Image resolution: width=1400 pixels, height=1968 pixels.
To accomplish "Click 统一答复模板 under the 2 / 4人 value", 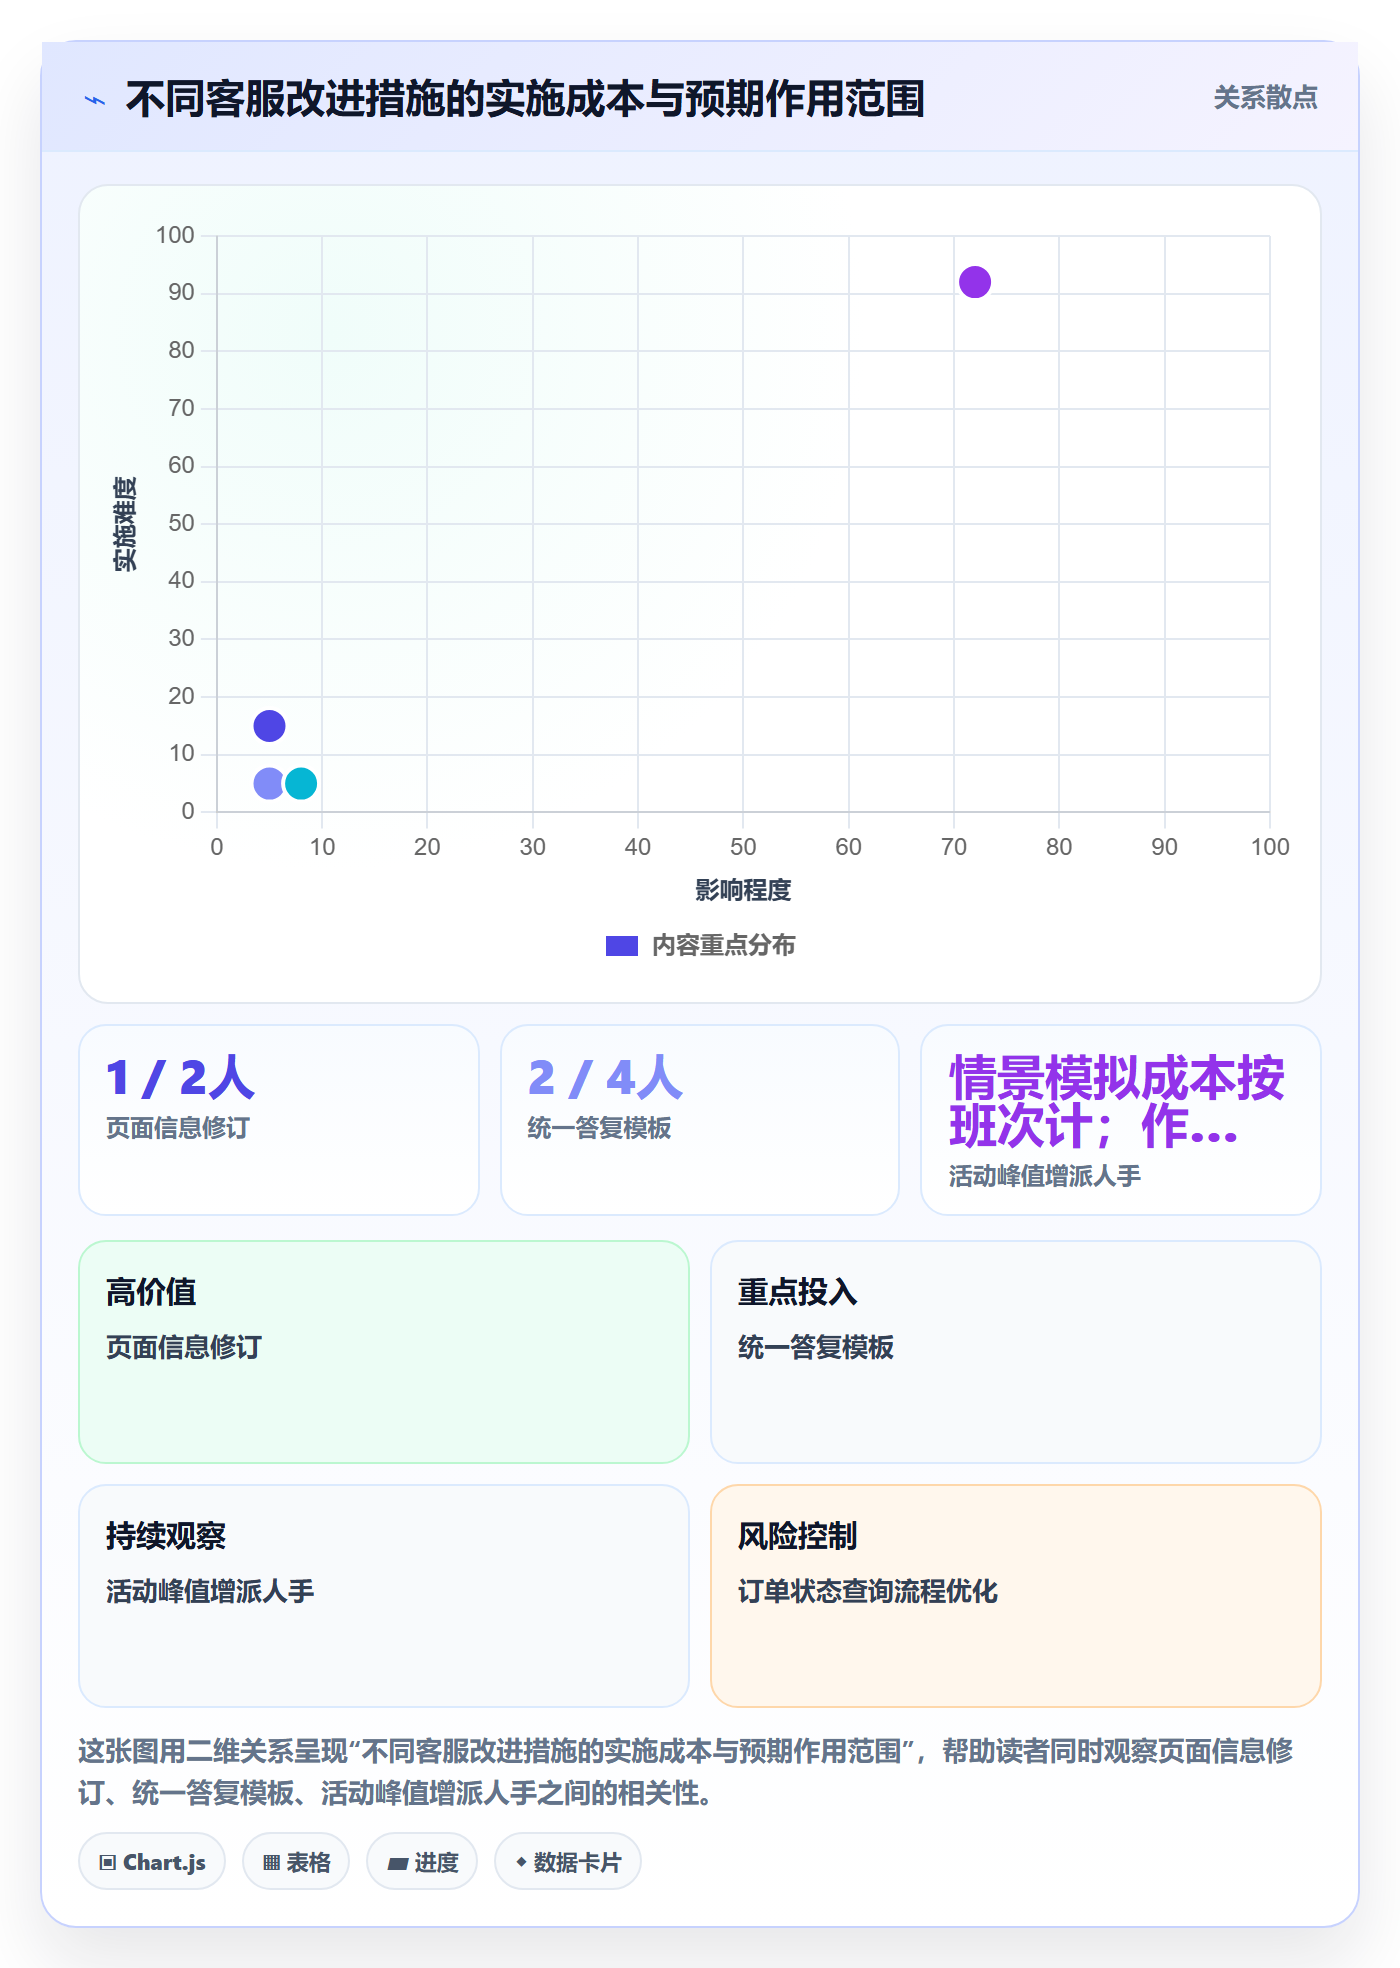I will 599,1128.
